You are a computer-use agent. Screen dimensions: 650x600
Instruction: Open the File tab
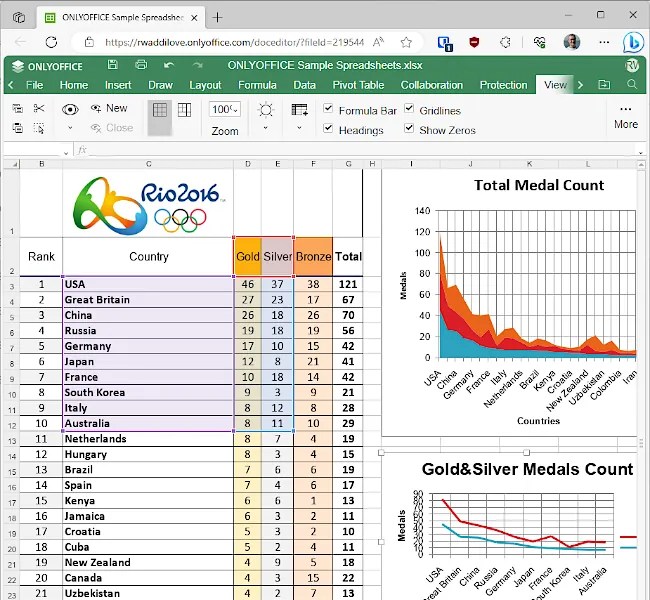coord(34,85)
